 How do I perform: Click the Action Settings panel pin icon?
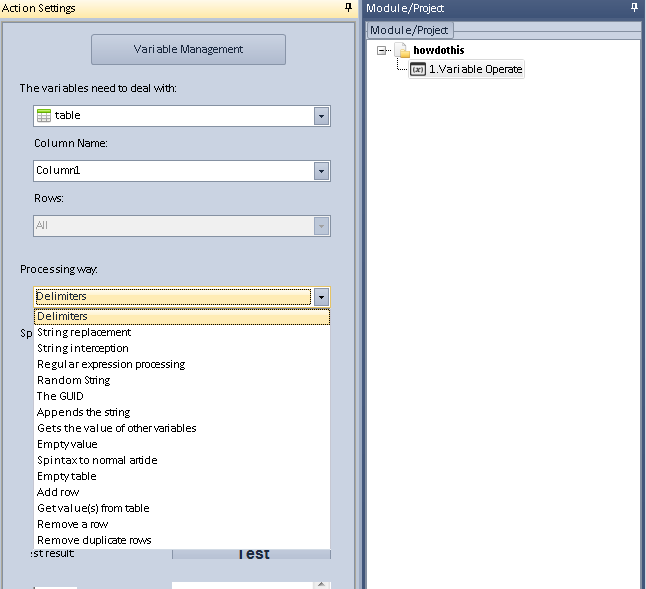pyautogui.click(x=348, y=7)
